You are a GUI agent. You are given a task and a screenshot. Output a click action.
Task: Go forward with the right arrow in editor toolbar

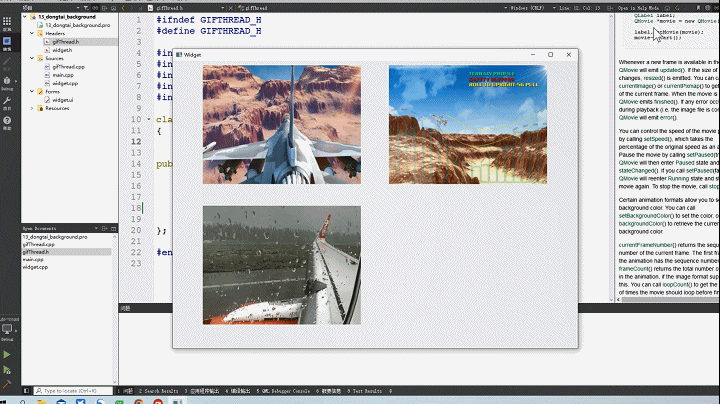pos(133,8)
